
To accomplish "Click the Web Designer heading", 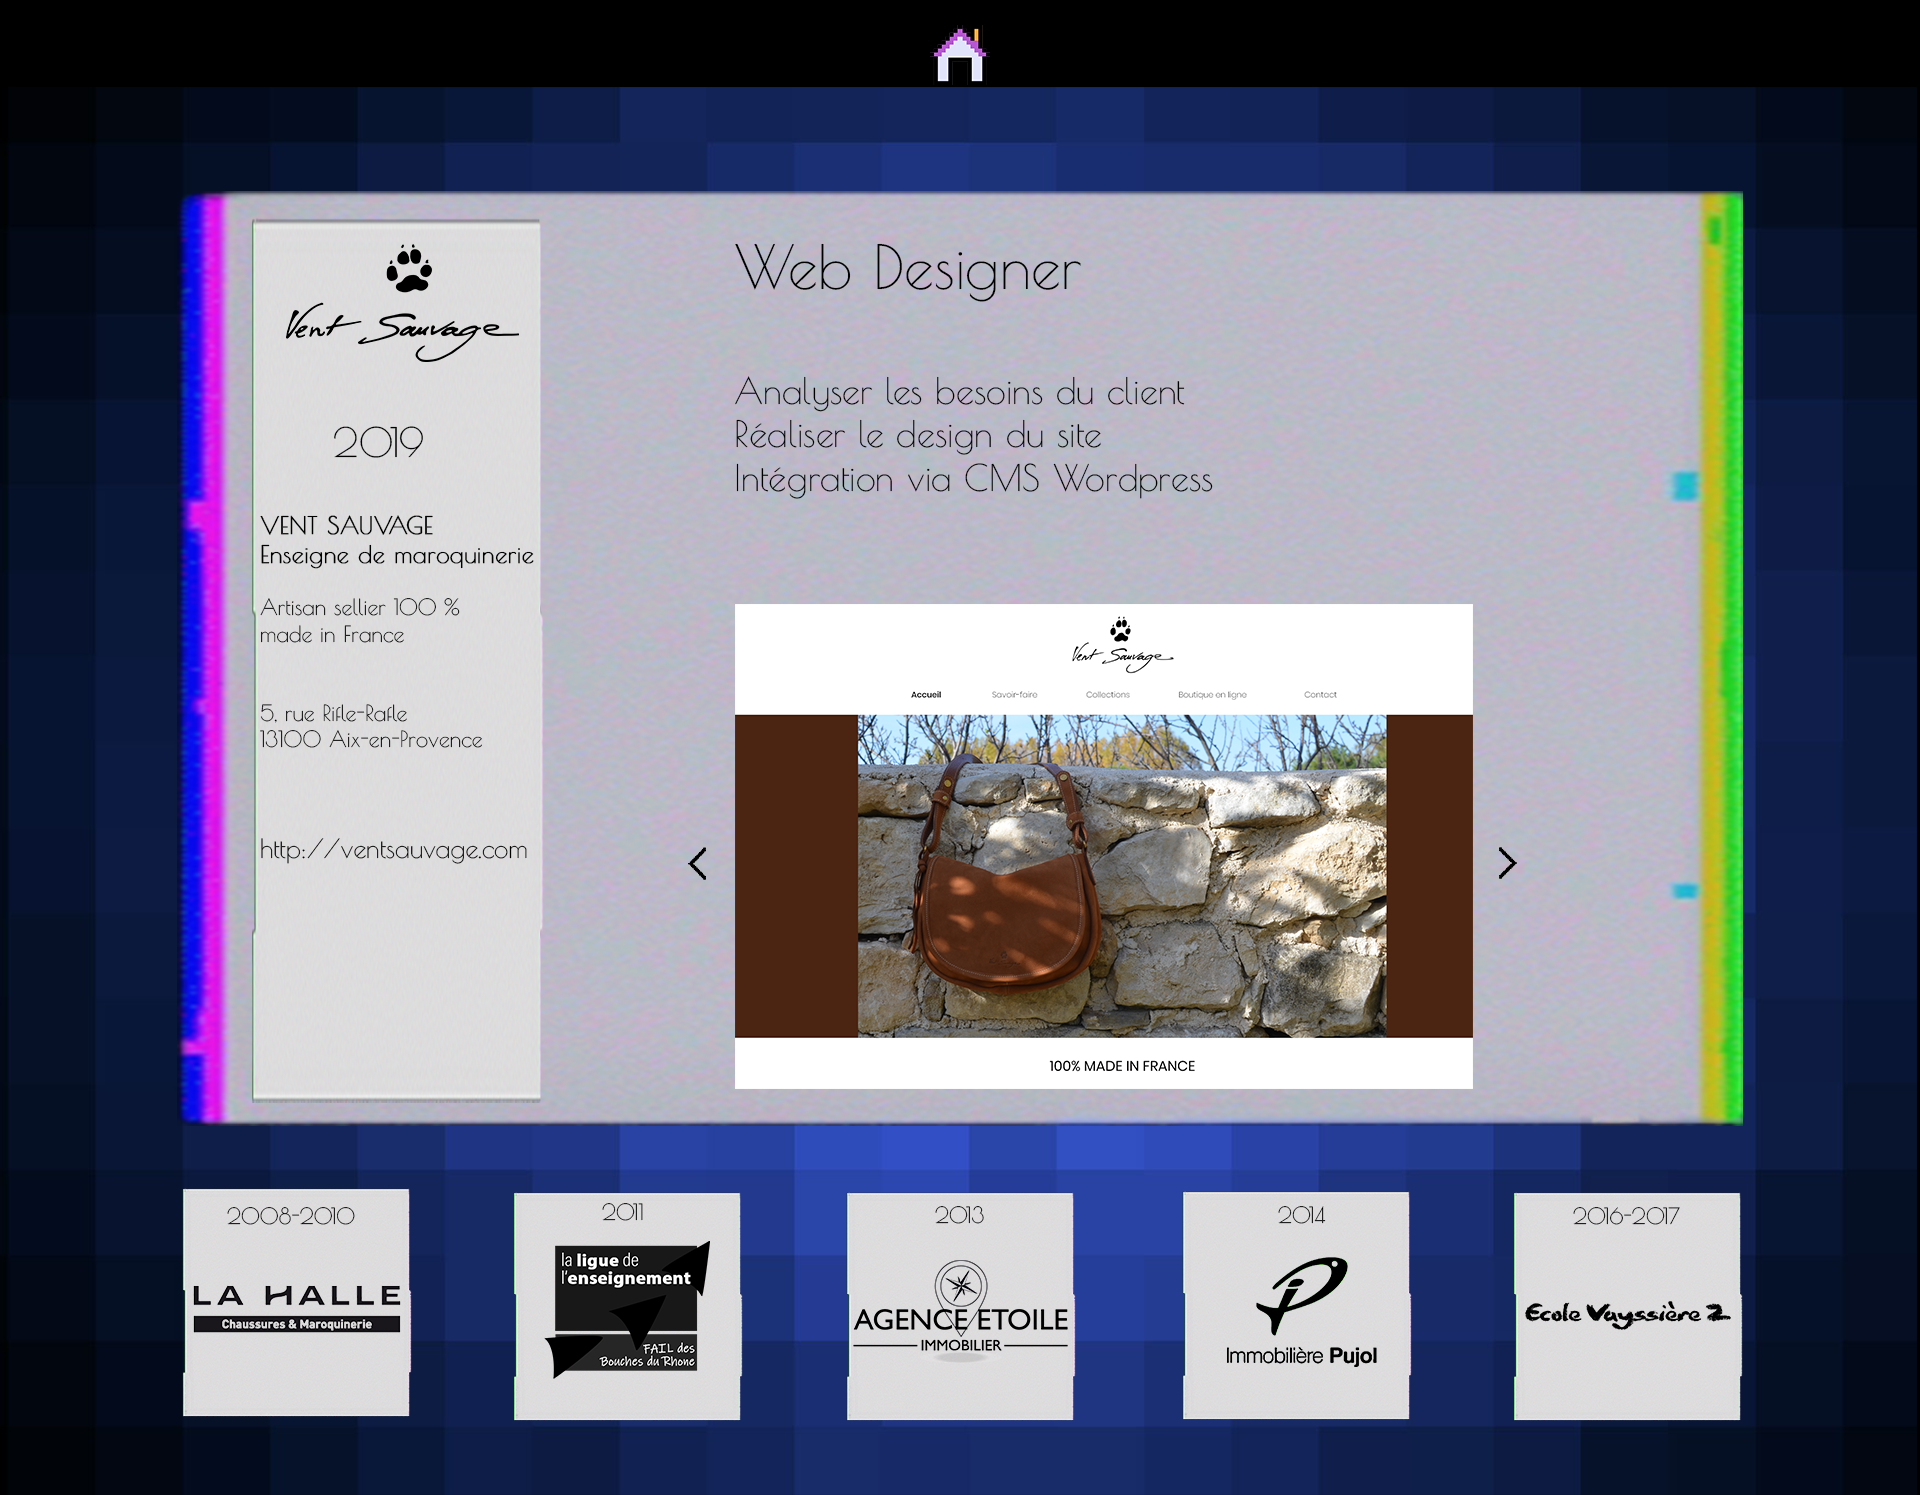I will [908, 270].
